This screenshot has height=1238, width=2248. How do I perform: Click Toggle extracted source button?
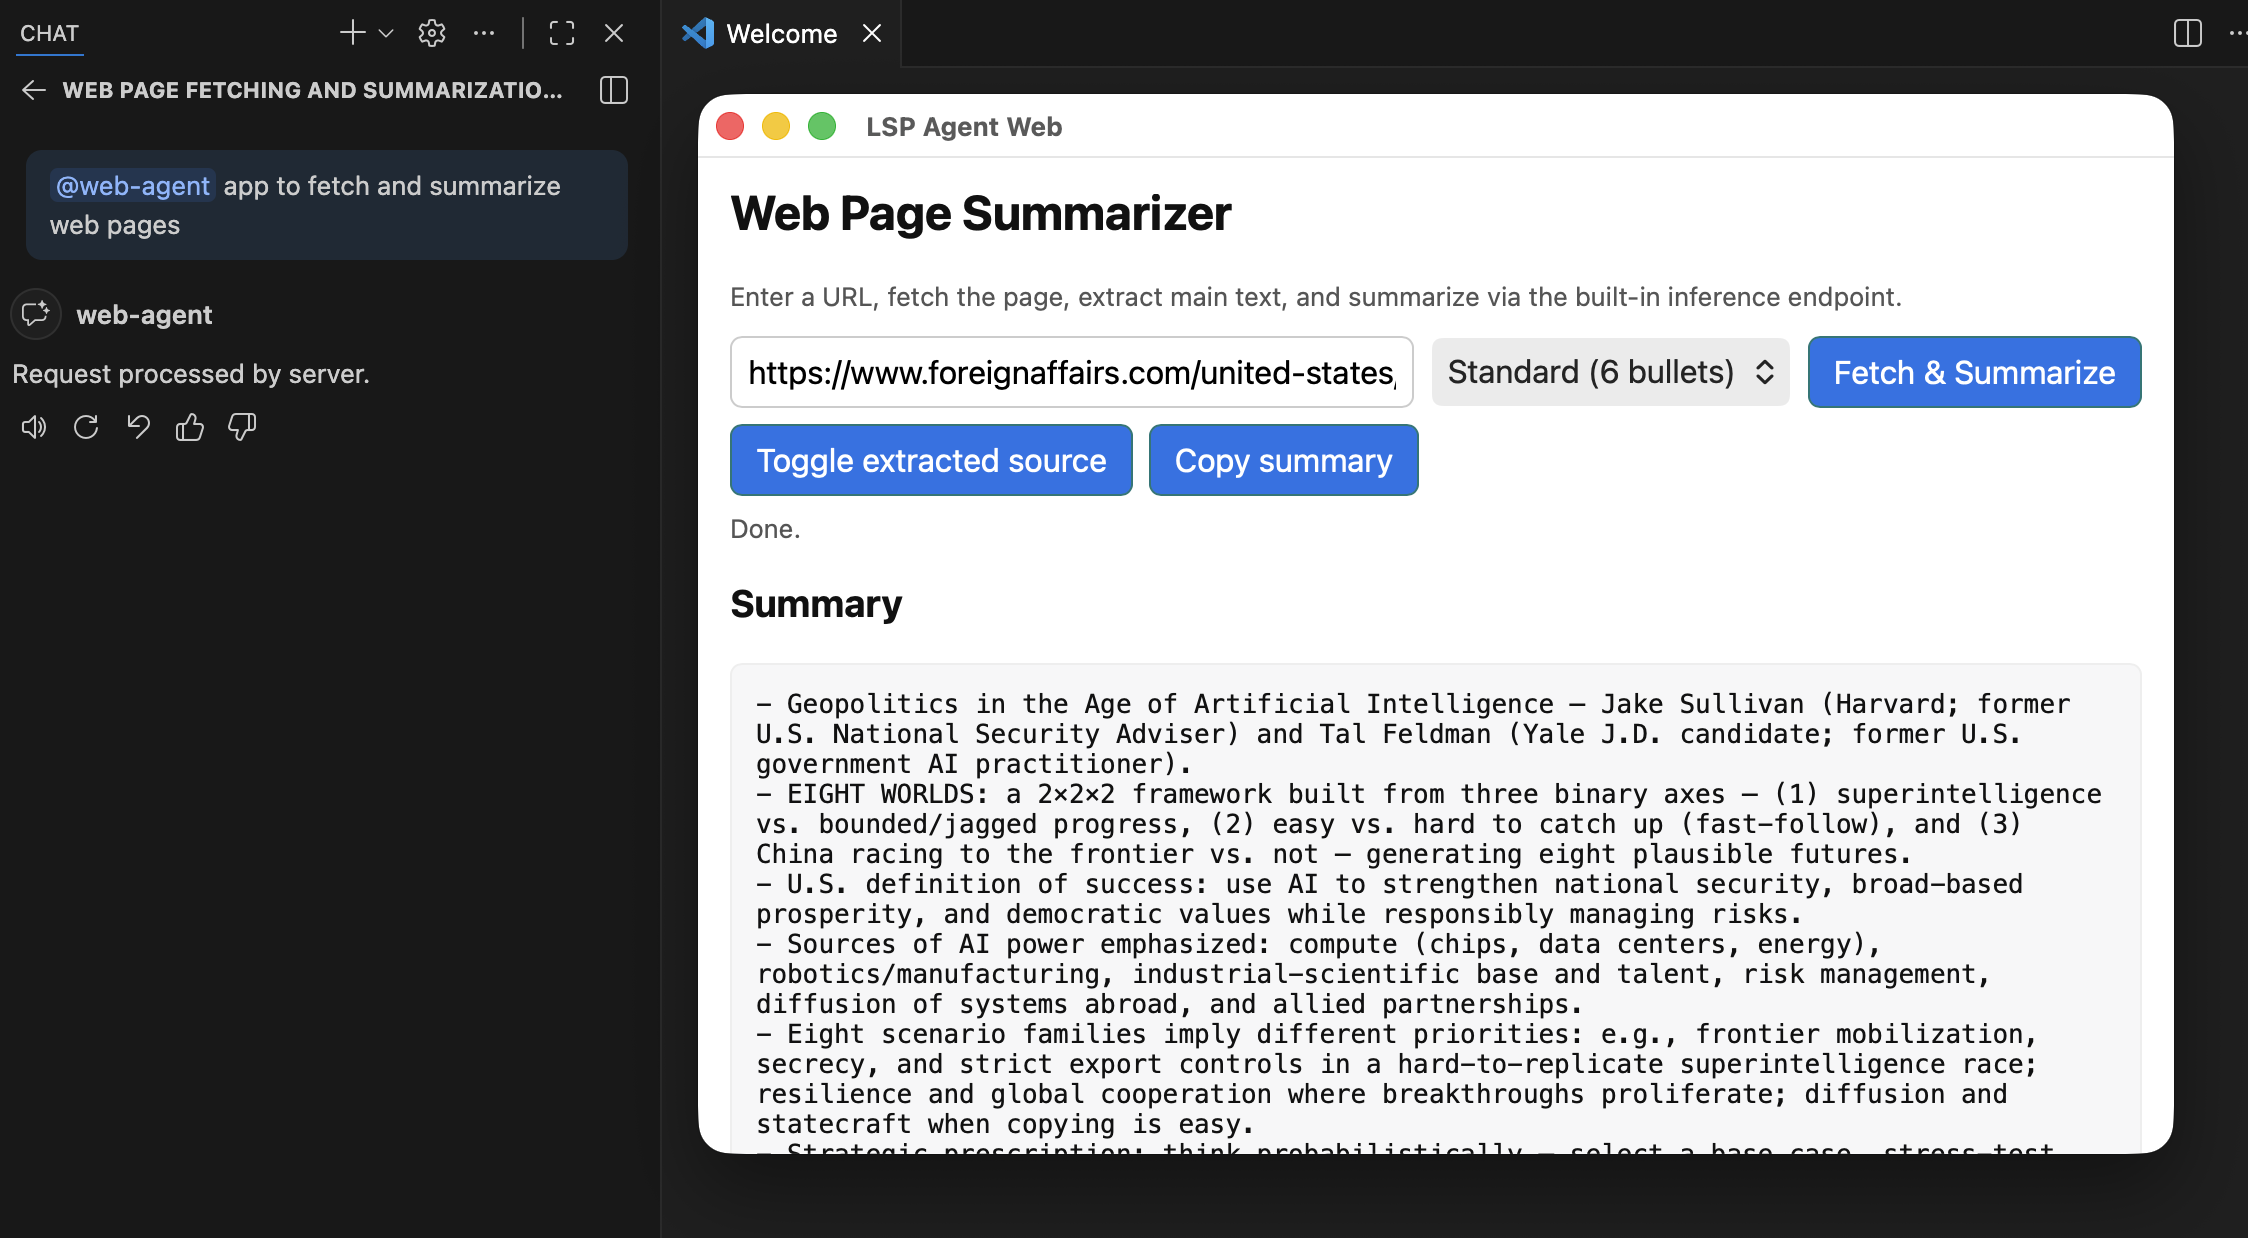click(x=931, y=460)
